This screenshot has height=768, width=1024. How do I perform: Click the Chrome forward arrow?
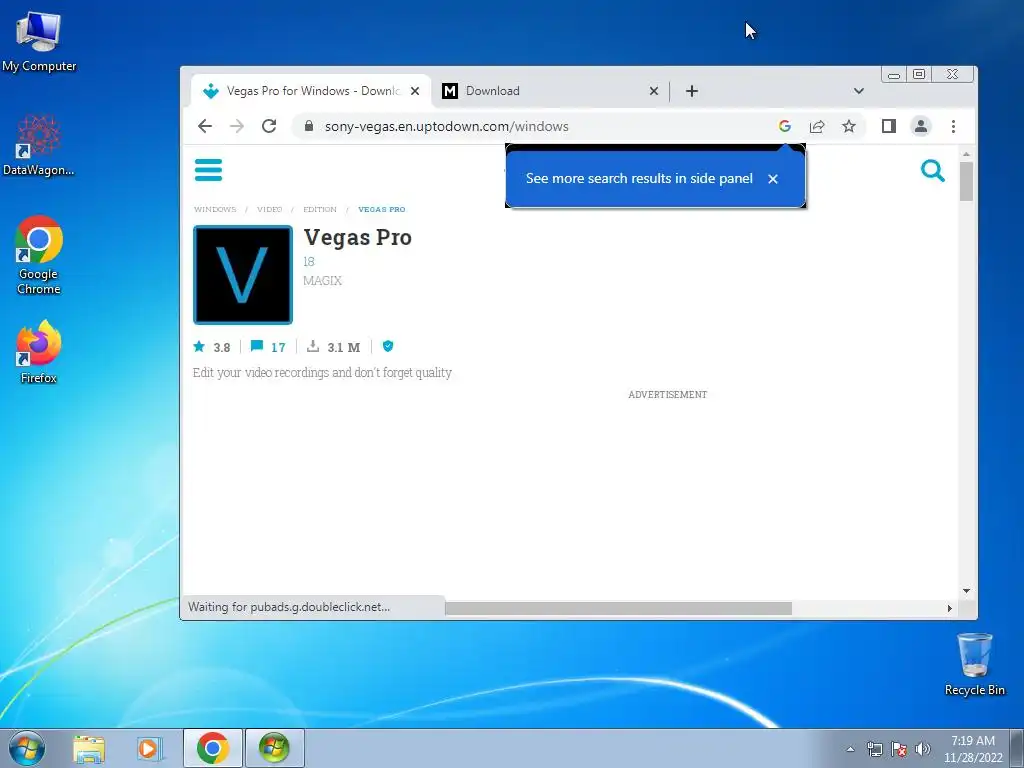coord(237,126)
